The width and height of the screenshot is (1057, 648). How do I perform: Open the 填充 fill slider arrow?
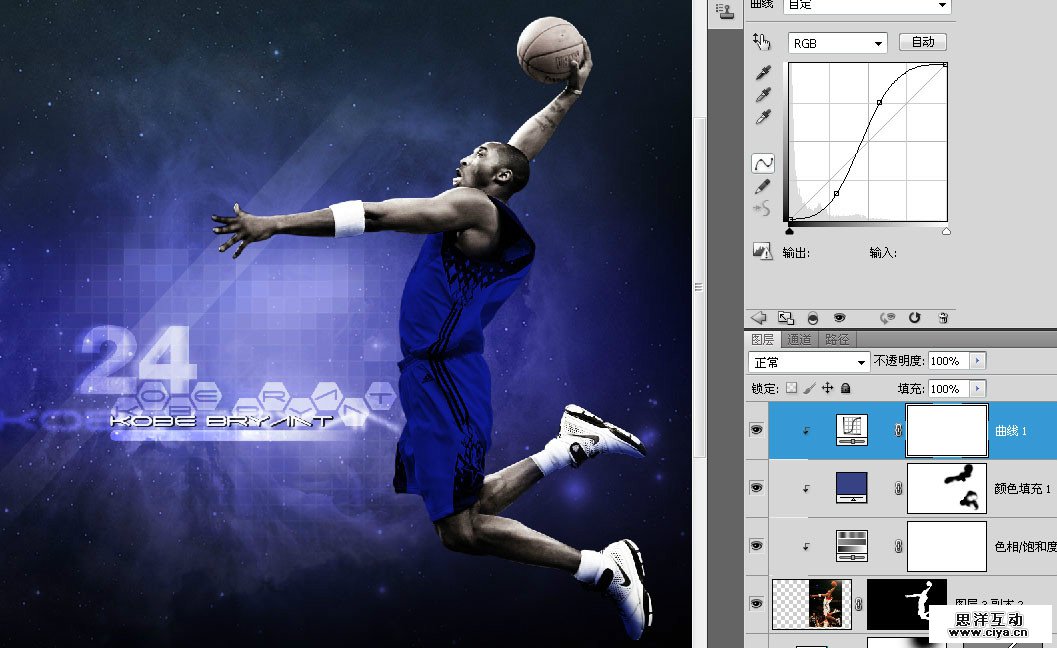[x=977, y=388]
